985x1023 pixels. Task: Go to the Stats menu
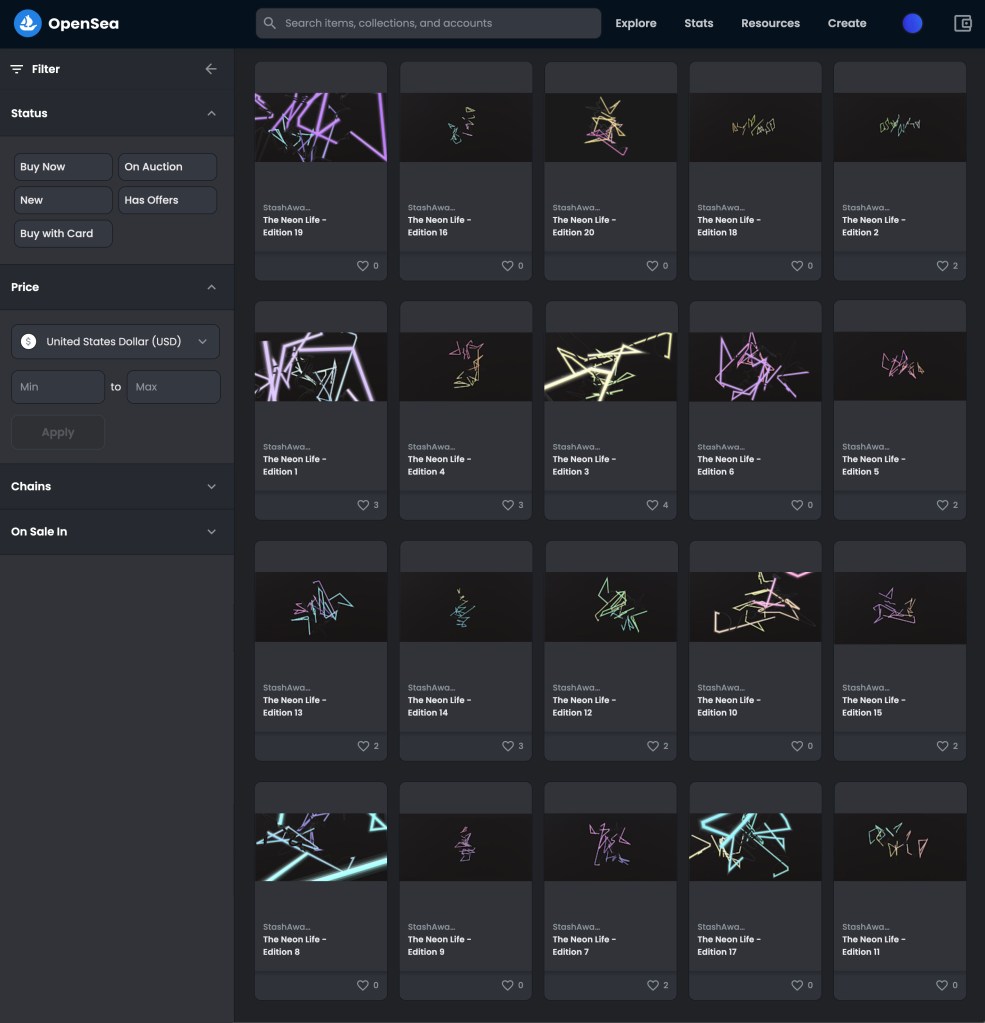coord(699,23)
